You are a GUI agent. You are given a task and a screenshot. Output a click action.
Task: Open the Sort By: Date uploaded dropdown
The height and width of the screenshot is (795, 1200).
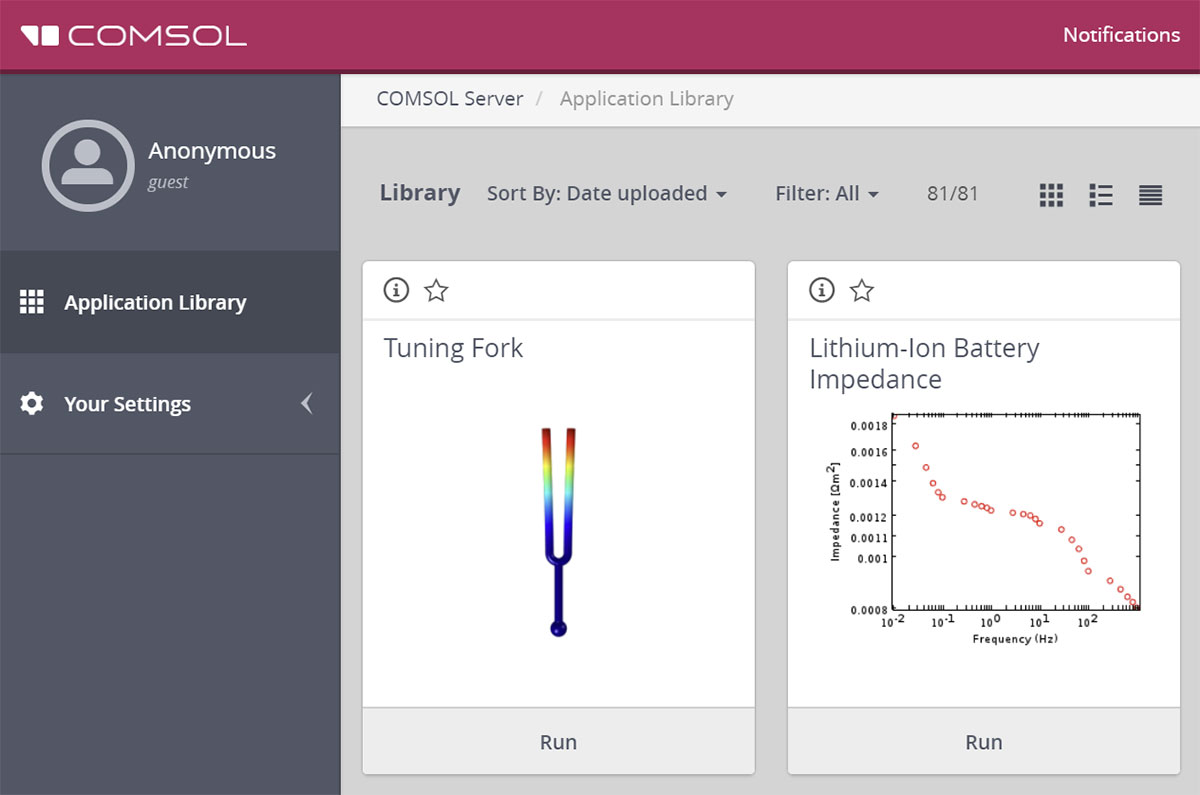[606, 194]
